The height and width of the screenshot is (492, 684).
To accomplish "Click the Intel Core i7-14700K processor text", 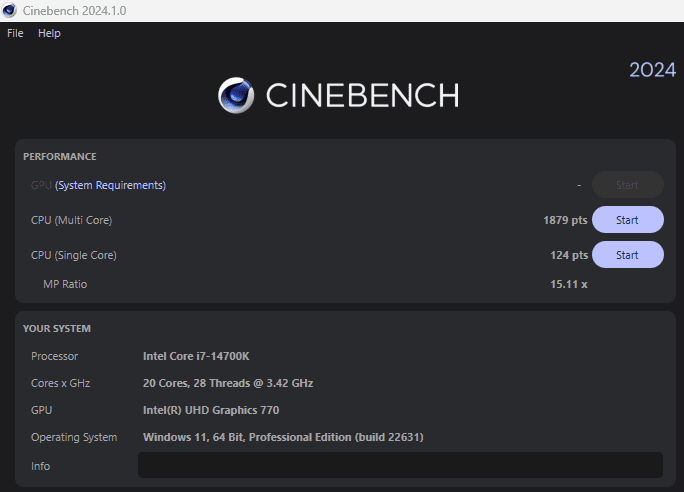I will (196, 356).
